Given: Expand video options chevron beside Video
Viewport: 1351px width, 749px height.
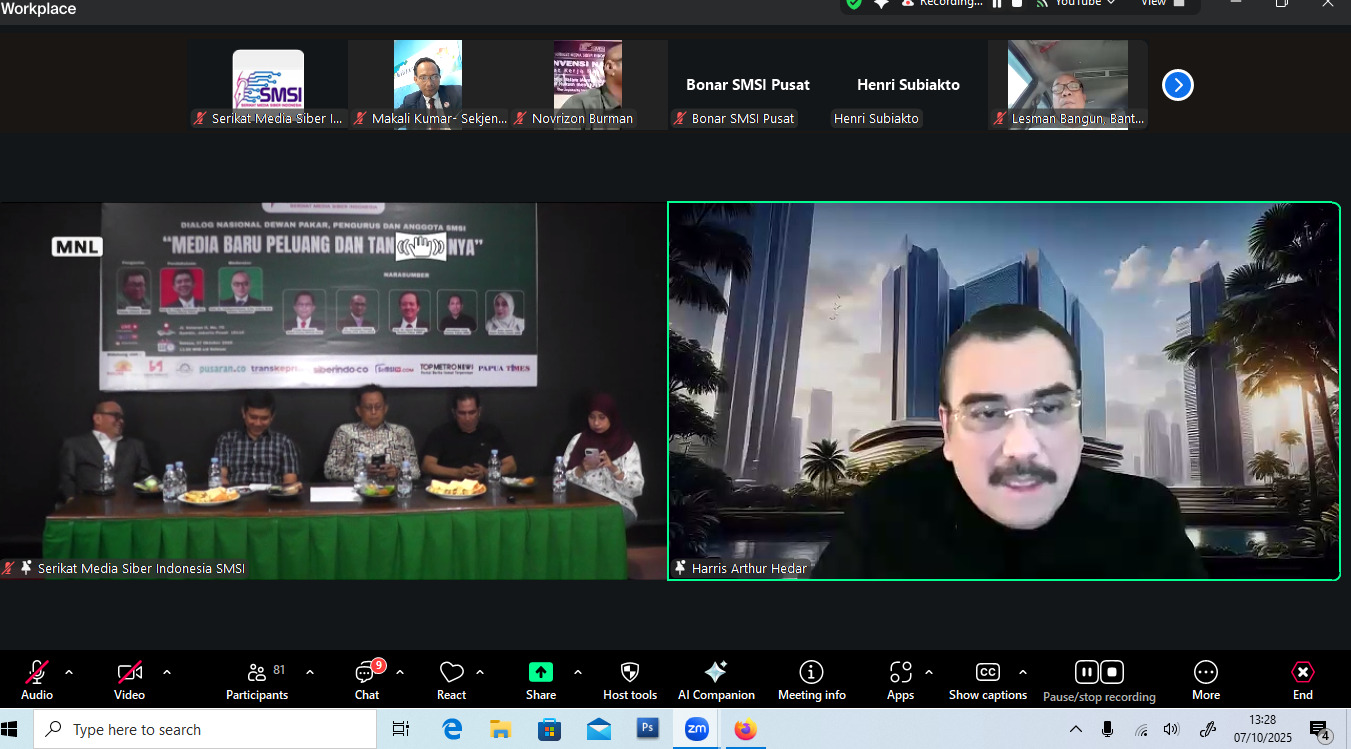Looking at the screenshot, I should point(167,672).
